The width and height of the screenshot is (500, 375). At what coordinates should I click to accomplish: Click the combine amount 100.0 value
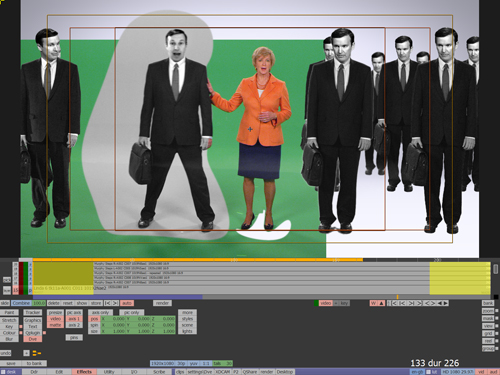39,303
